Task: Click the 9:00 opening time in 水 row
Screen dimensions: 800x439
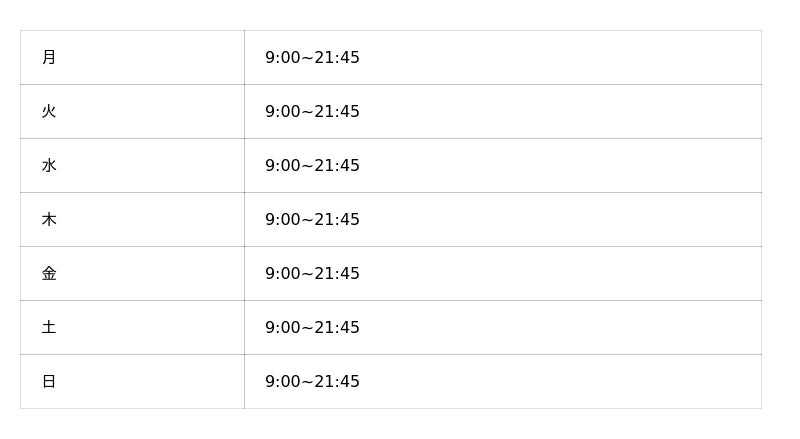Action: point(282,166)
